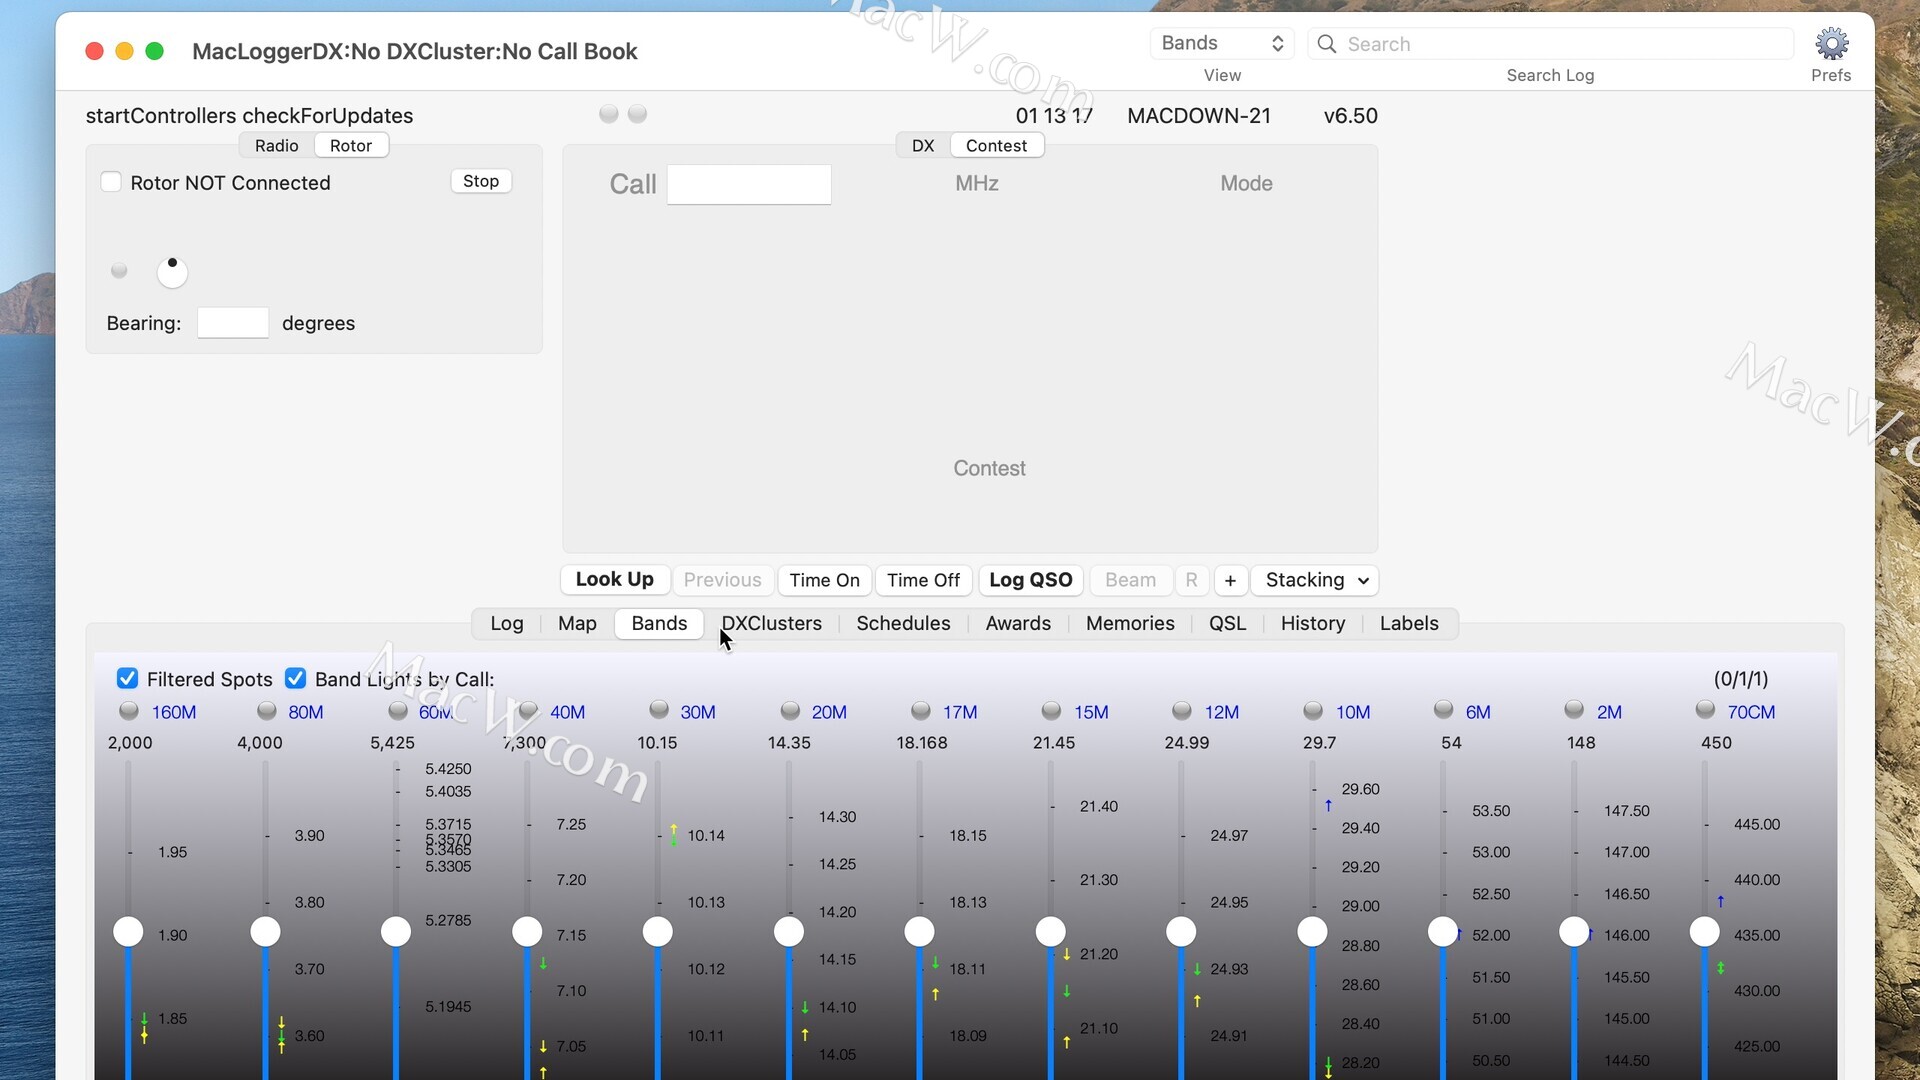Open the Labels tab
The height and width of the screenshot is (1080, 1920).
[x=1409, y=623]
